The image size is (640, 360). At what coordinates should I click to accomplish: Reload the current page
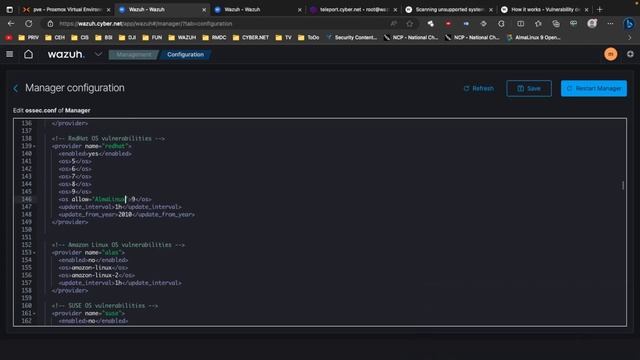(x=29, y=24)
